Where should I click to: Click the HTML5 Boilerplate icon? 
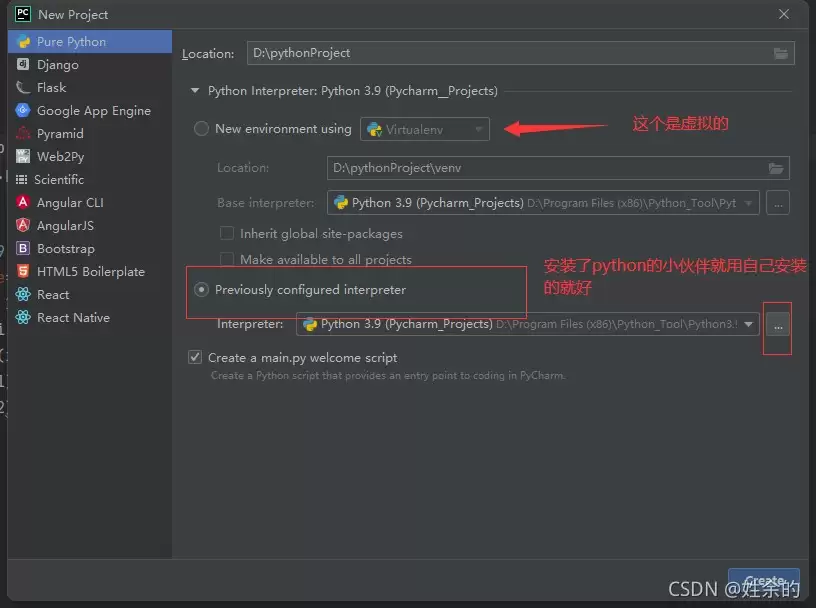[23, 271]
